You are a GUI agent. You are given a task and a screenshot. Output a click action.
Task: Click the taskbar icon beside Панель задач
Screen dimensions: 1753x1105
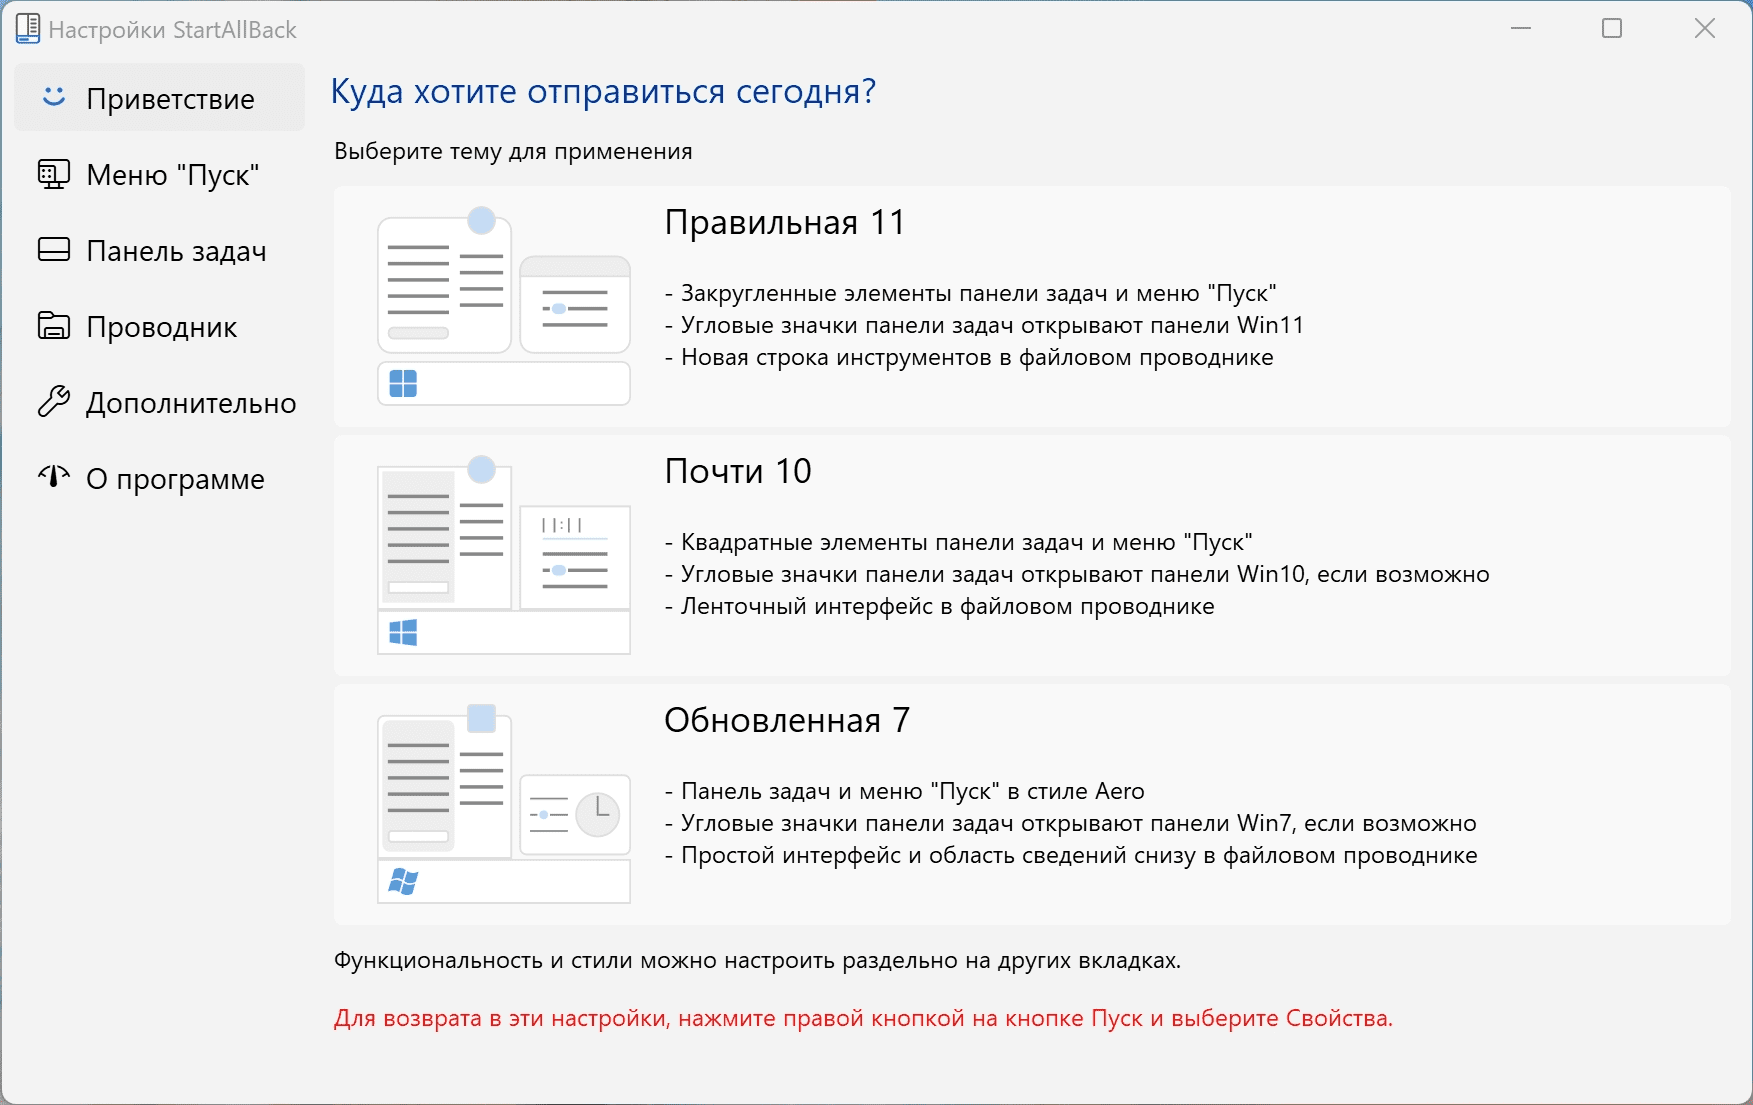point(54,250)
